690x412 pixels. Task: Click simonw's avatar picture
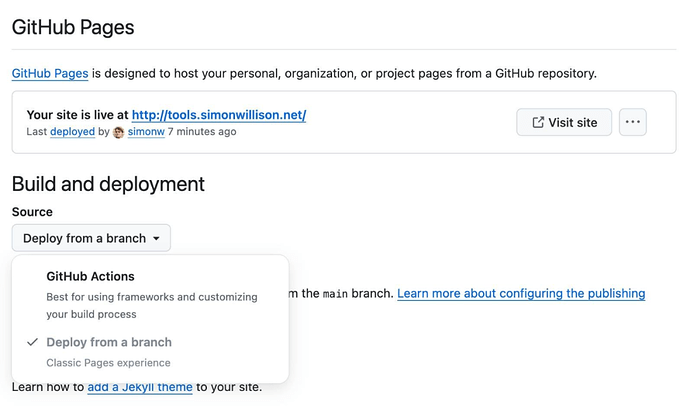(x=119, y=132)
